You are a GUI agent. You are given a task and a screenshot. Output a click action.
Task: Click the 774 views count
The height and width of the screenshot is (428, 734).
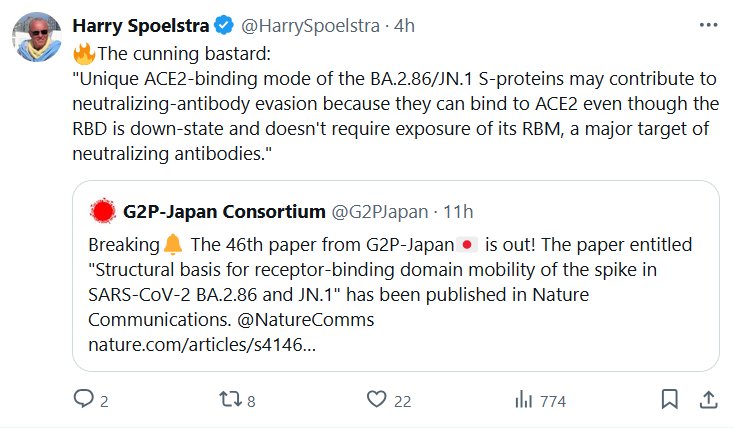point(551,401)
